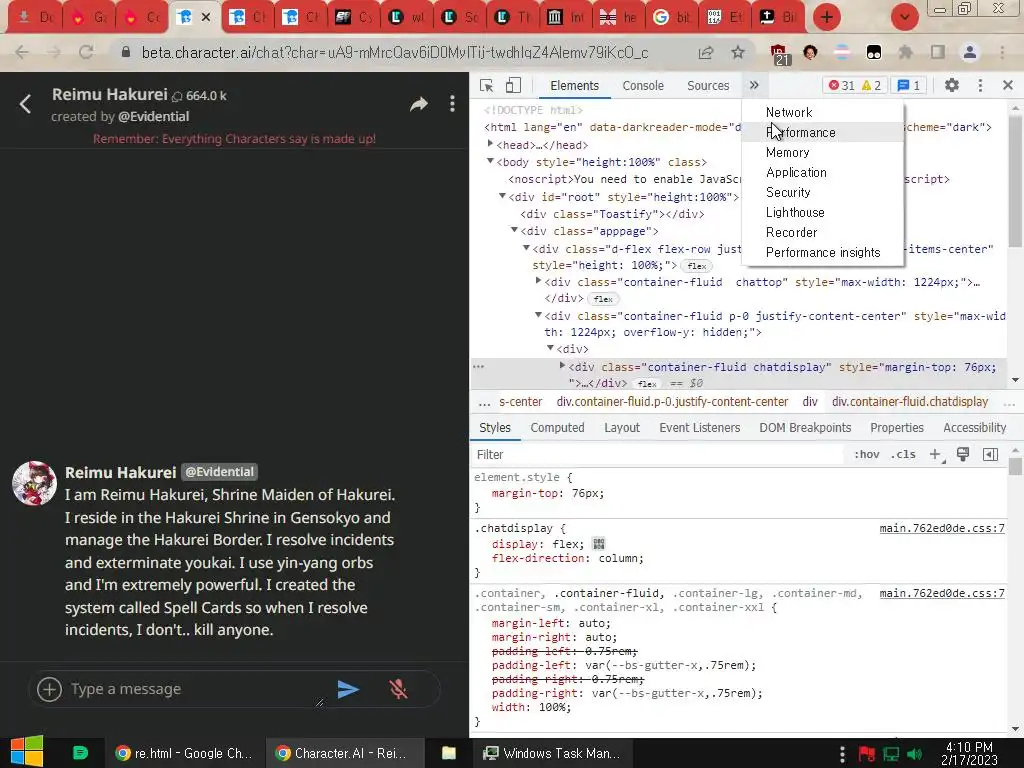
Task: Open the Computed pane tab
Action: pyautogui.click(x=557, y=427)
